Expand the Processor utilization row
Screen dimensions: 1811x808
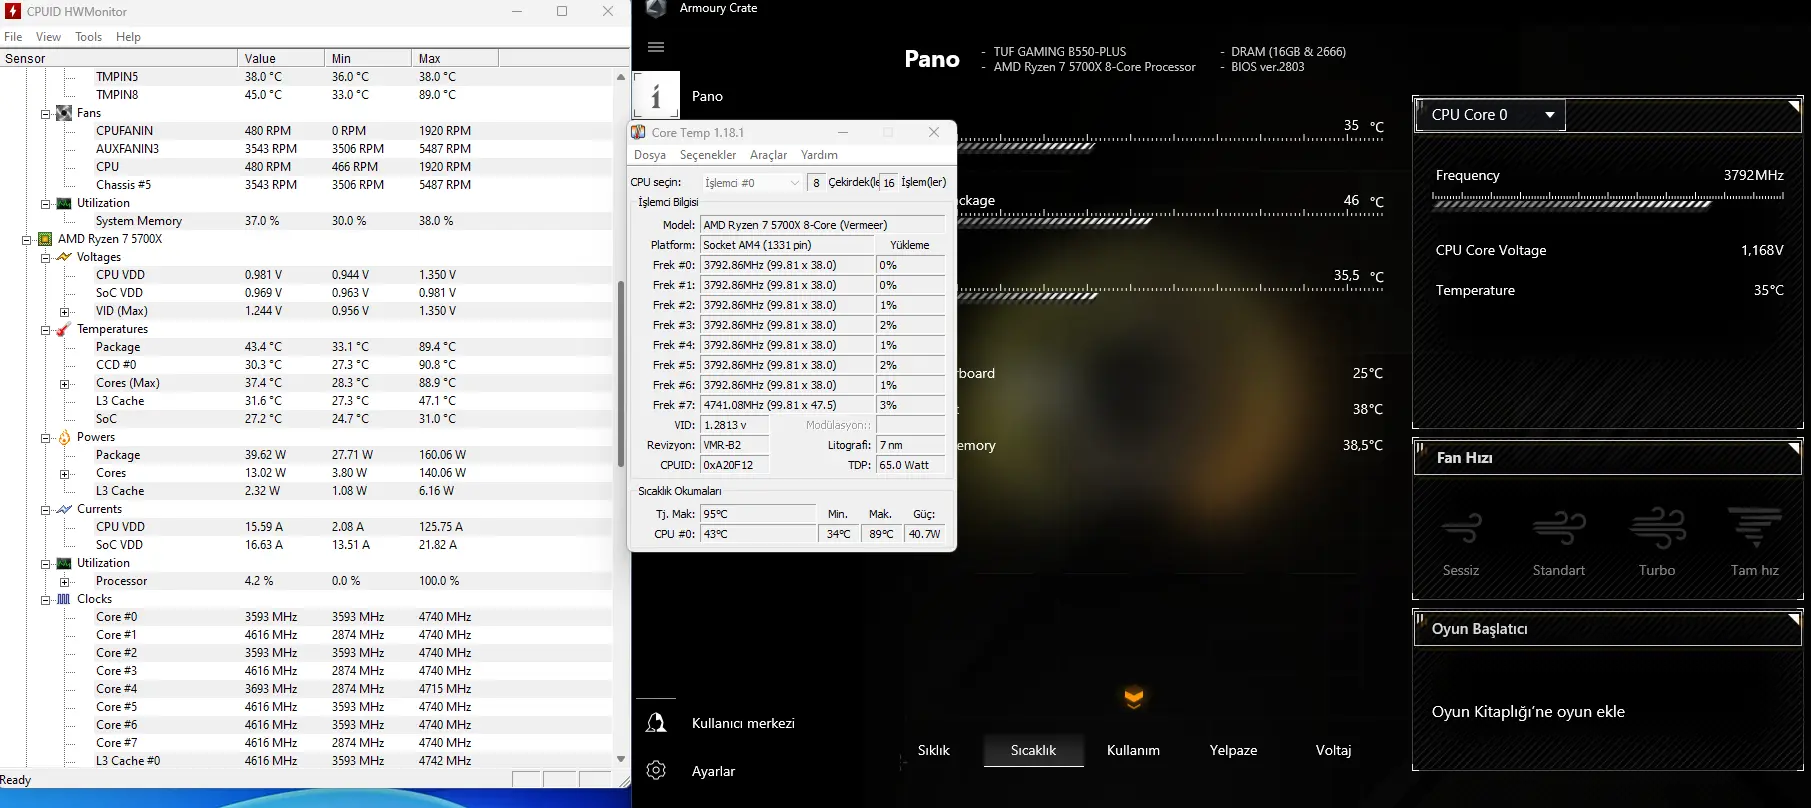[64, 582]
